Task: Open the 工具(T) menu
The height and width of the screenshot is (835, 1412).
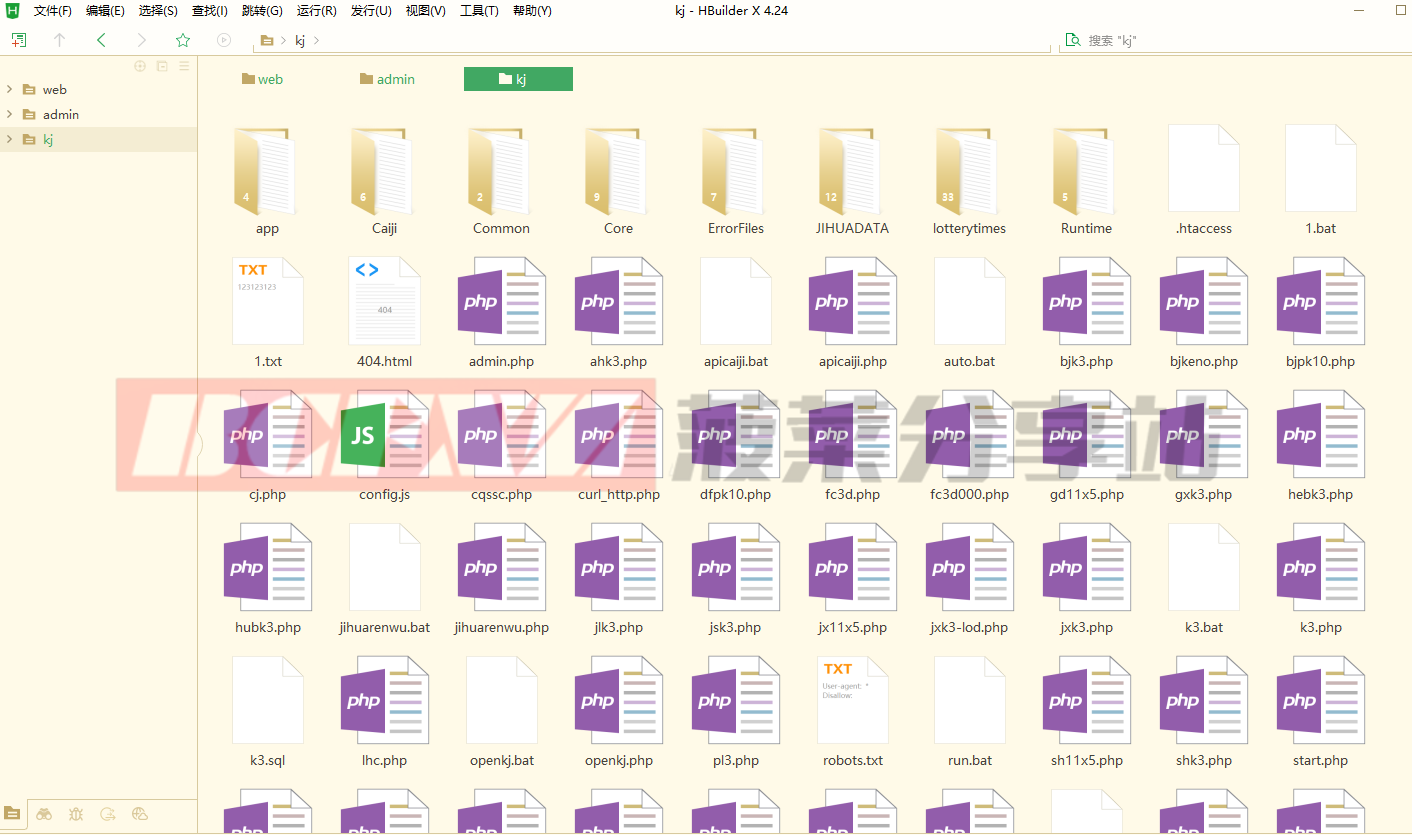Action: pyautogui.click(x=479, y=11)
